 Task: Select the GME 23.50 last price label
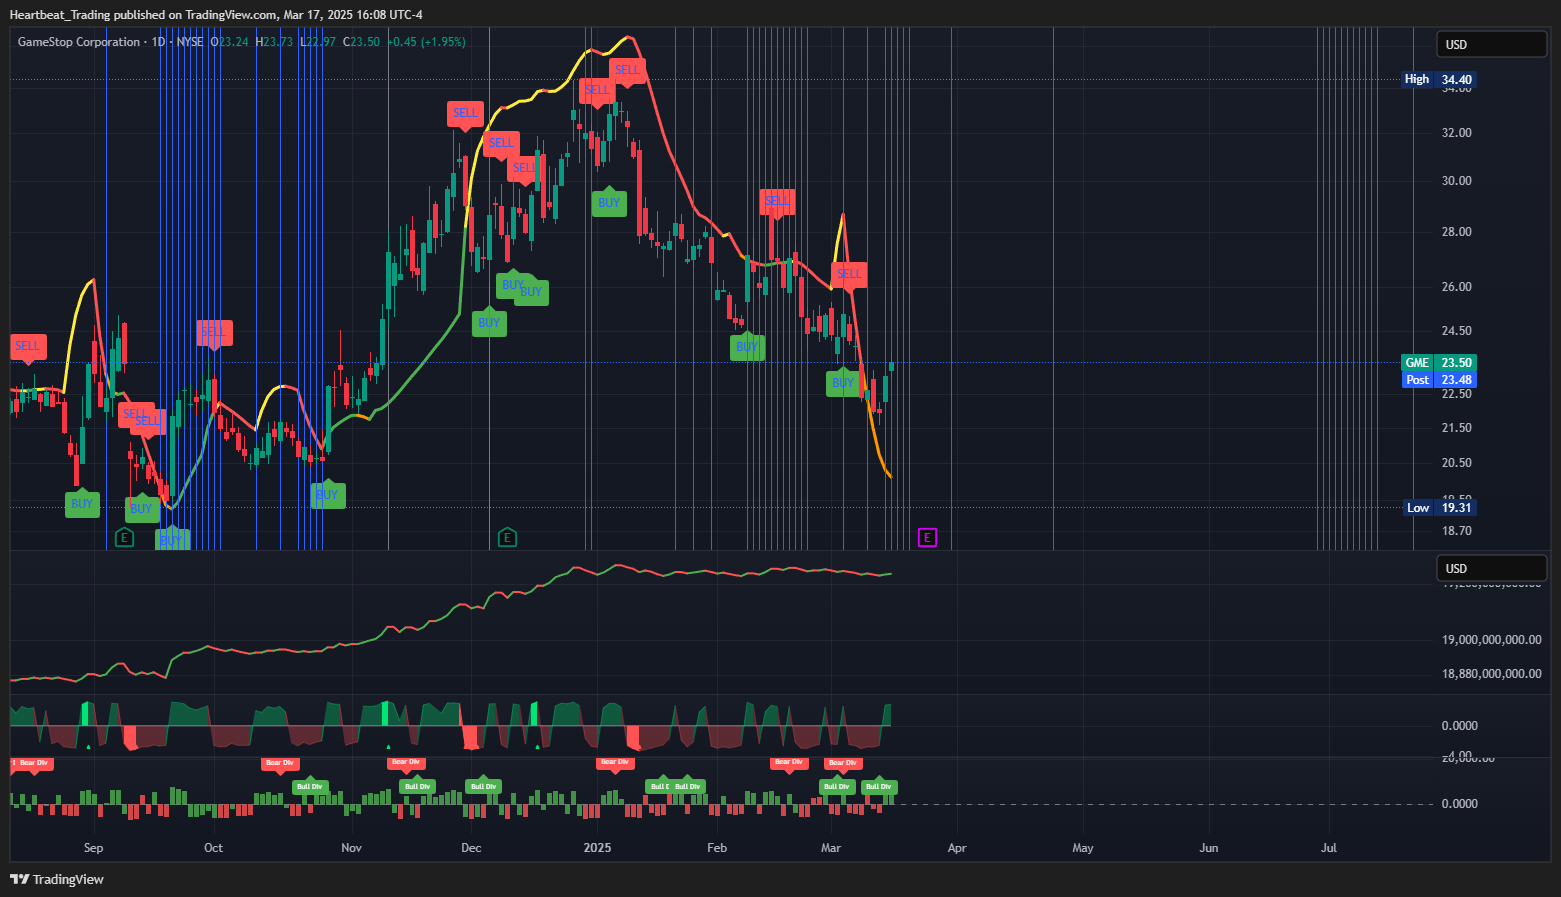tap(1438, 363)
